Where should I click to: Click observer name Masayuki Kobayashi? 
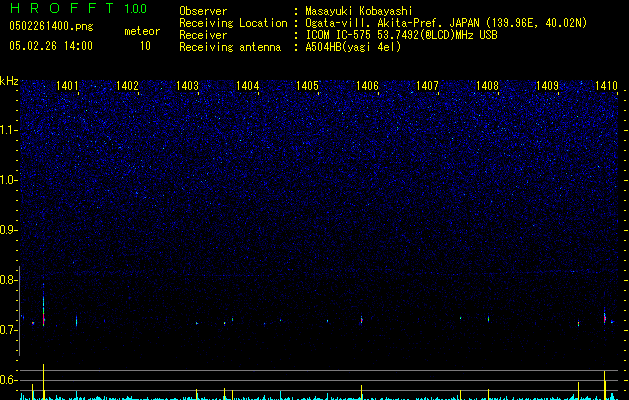359,11
